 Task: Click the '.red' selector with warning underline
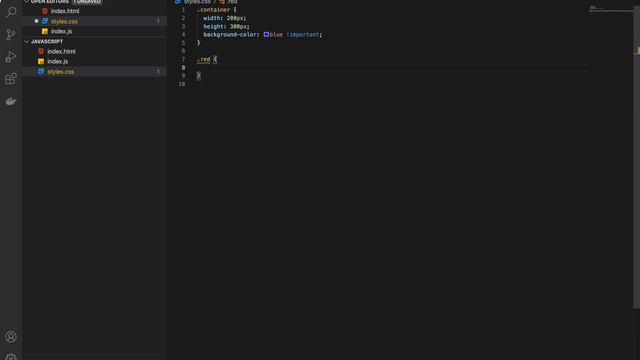point(203,60)
